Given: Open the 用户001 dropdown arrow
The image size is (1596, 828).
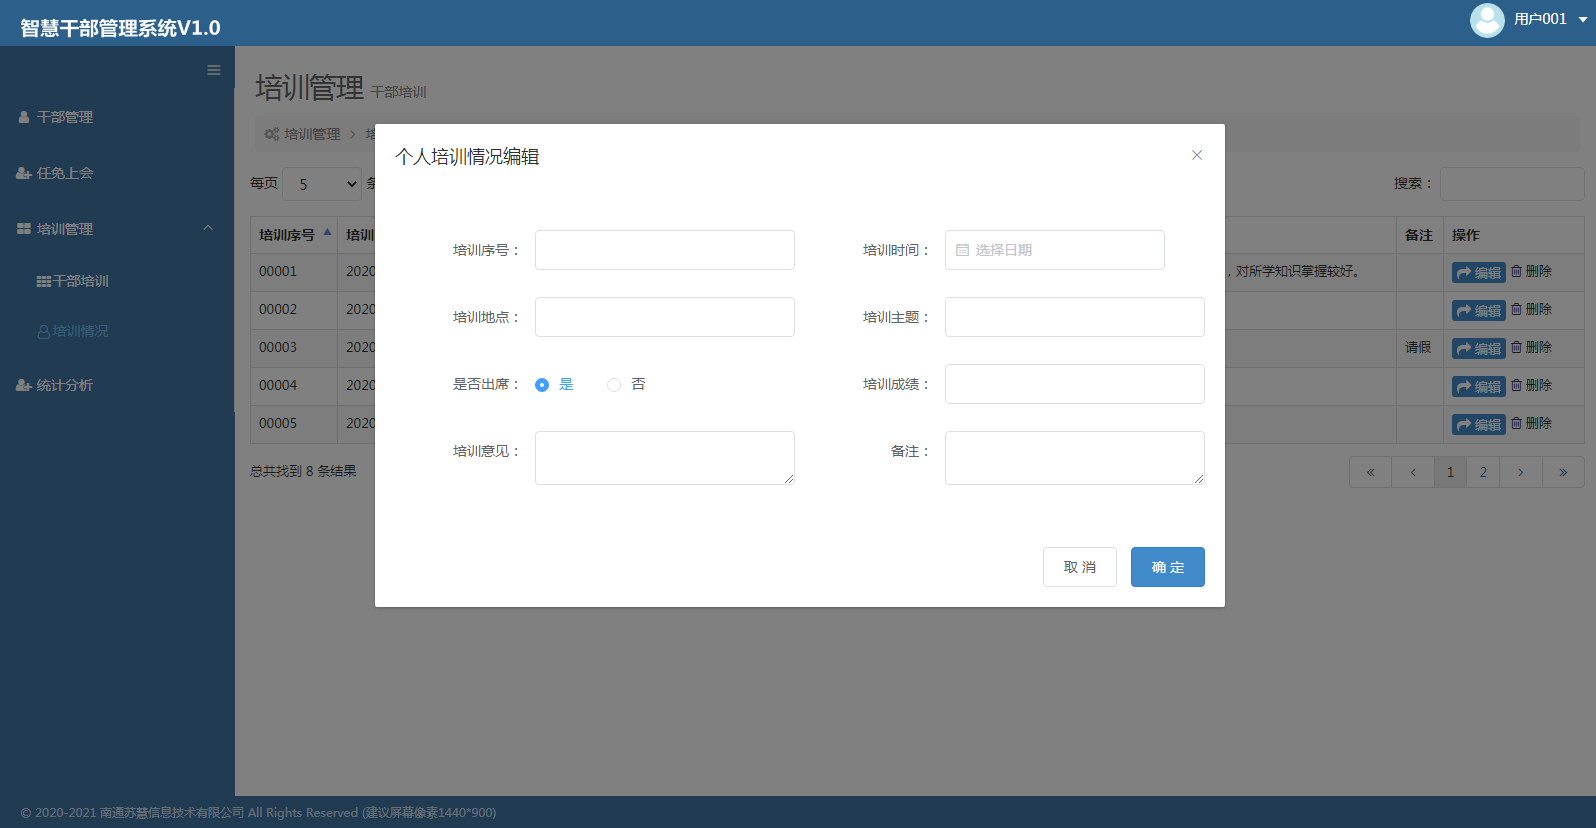Looking at the screenshot, I should (x=1583, y=20).
